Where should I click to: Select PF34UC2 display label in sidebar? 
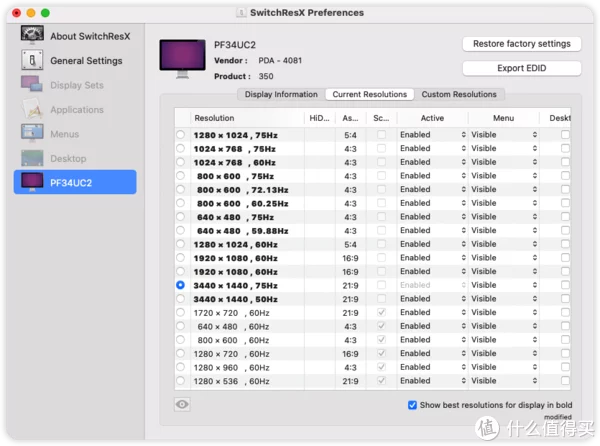coord(71,183)
